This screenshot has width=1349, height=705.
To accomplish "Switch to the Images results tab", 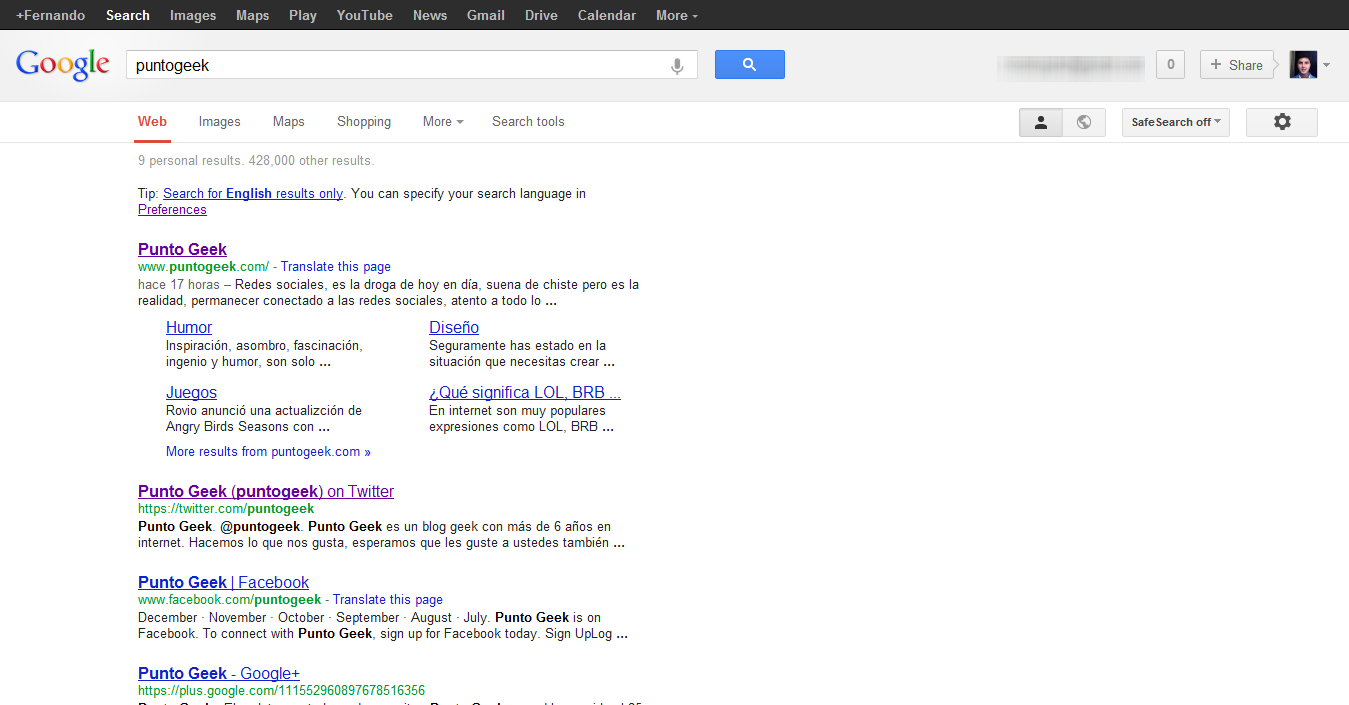I will coord(219,122).
